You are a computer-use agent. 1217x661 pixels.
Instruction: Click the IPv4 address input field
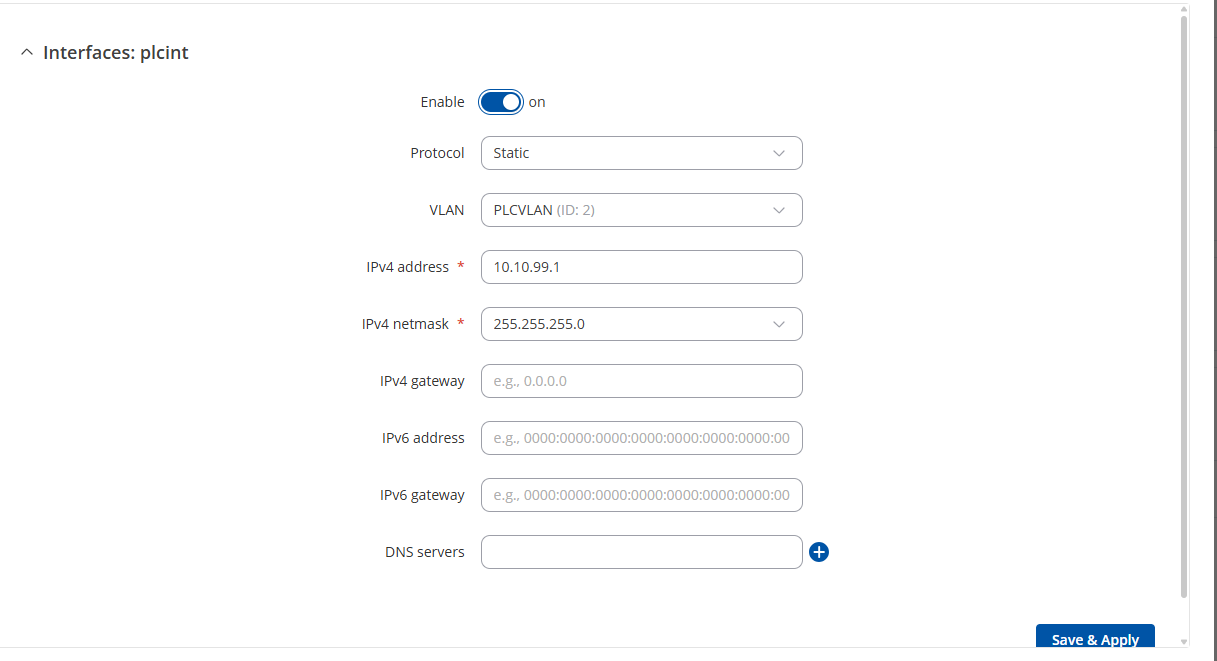point(641,267)
